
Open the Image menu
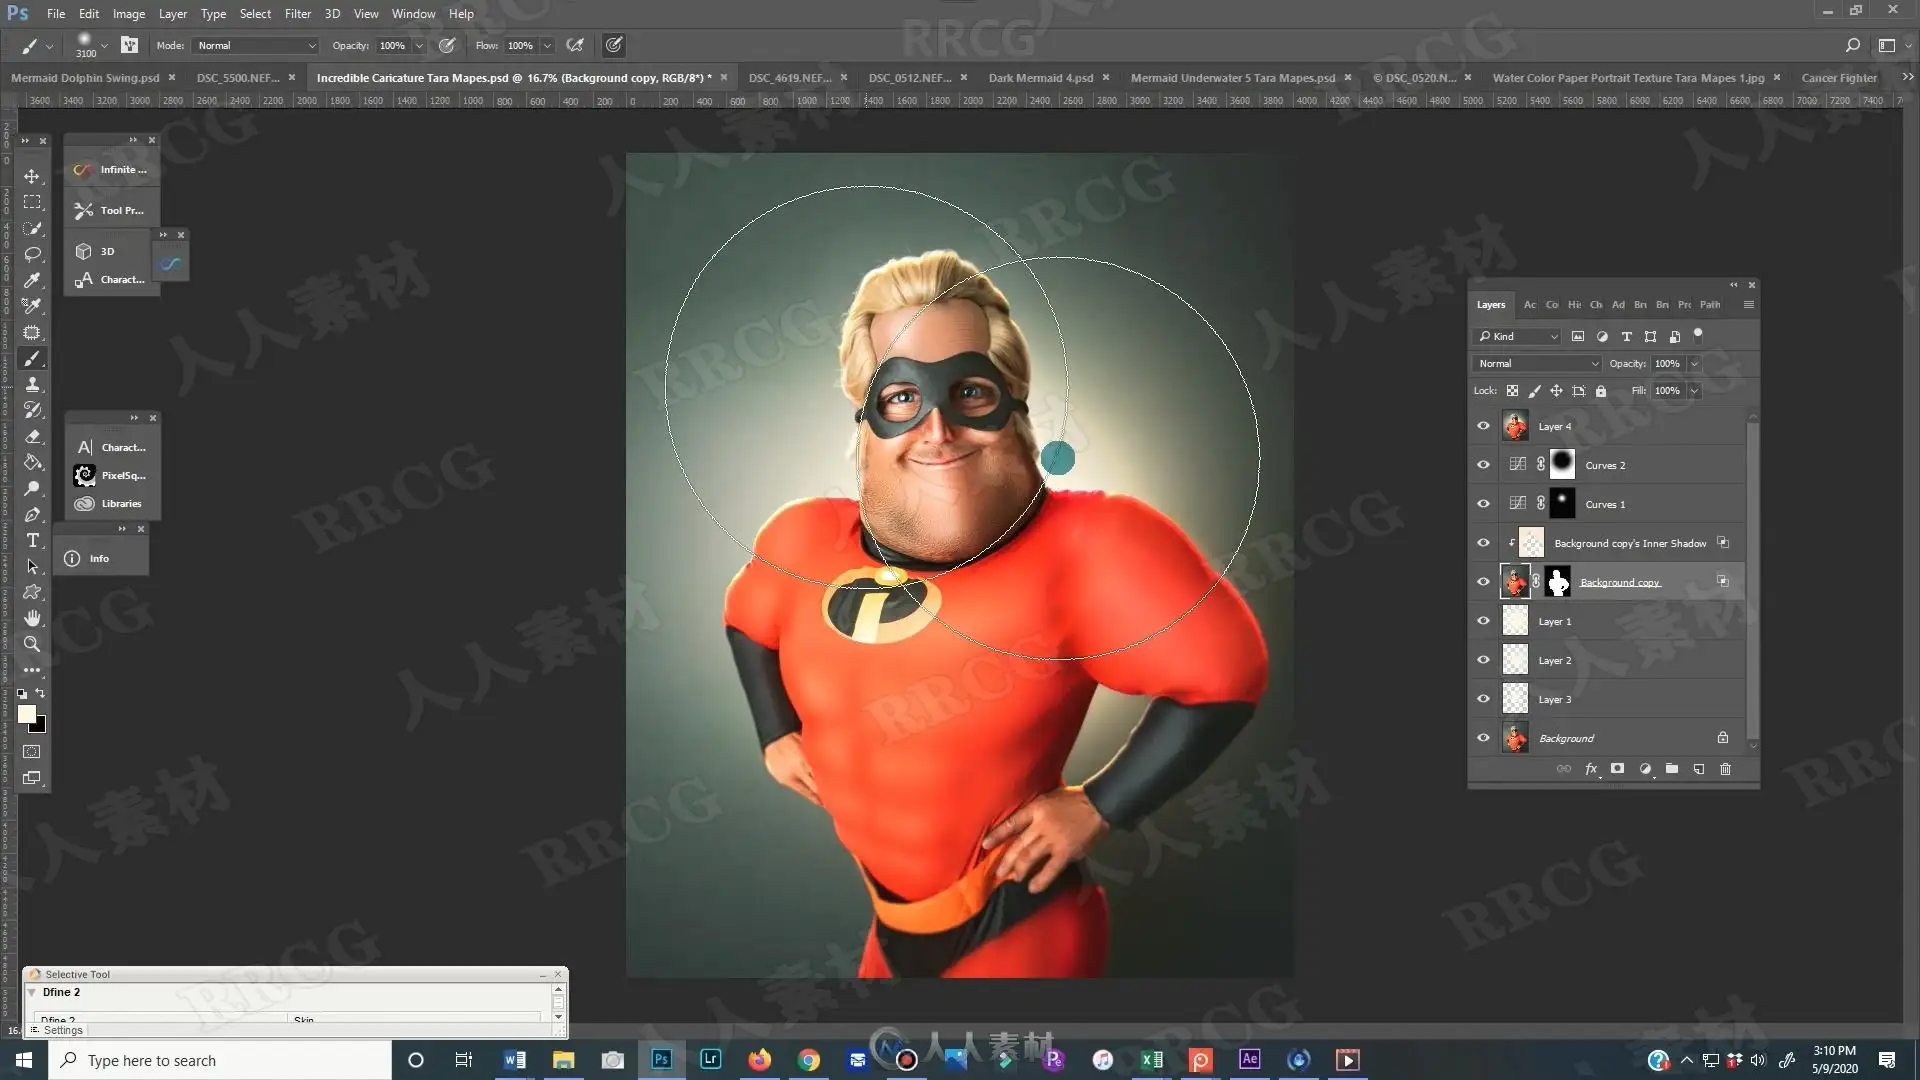[x=129, y=14]
